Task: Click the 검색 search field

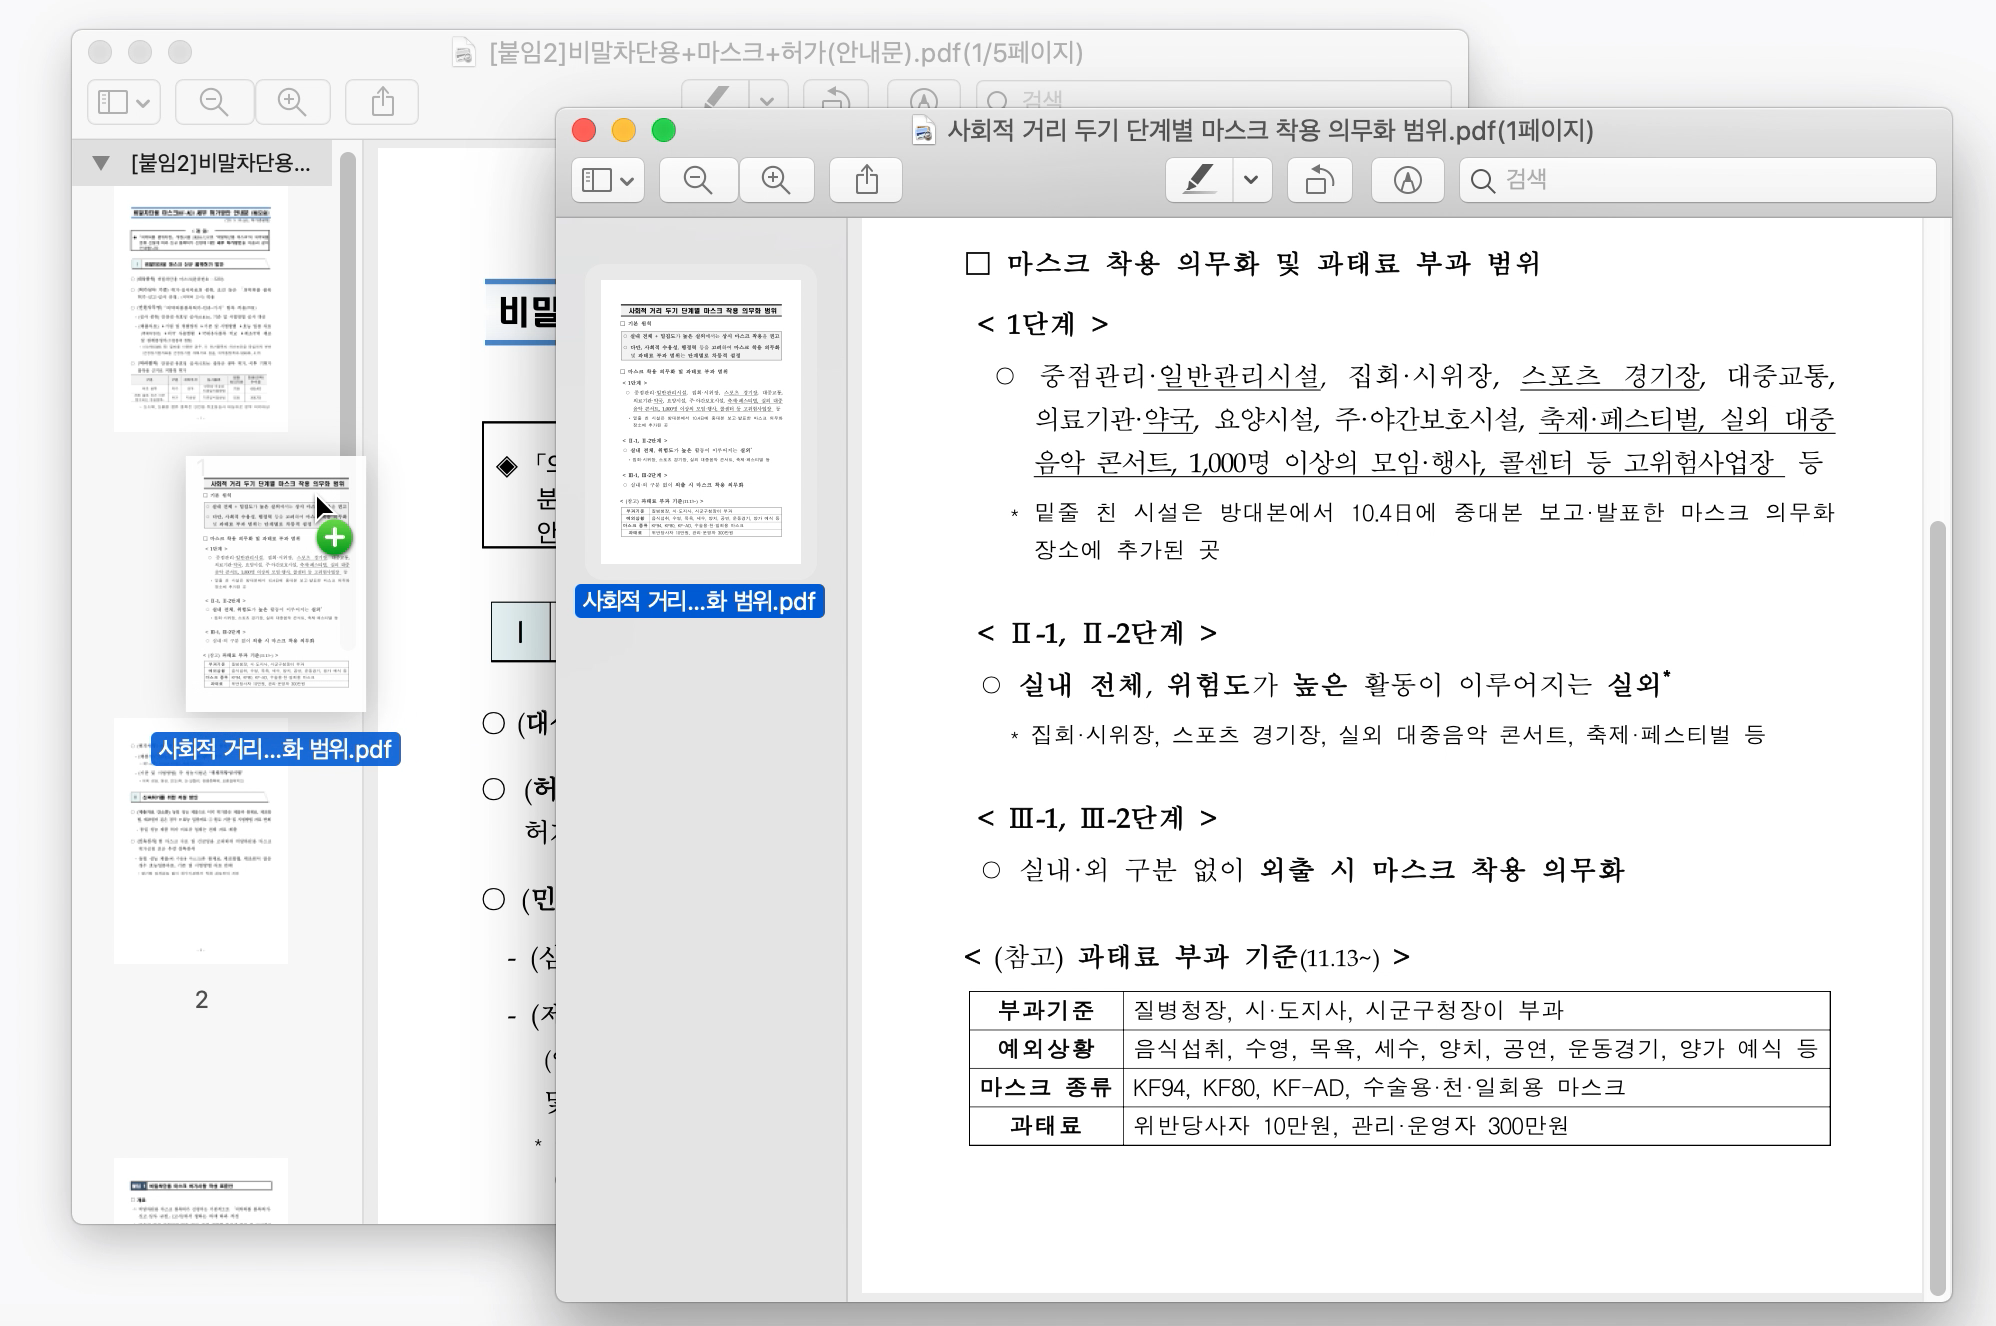Action: (1700, 180)
